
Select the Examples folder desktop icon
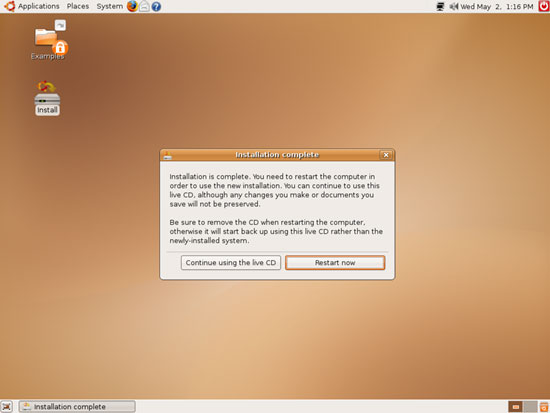(48, 40)
